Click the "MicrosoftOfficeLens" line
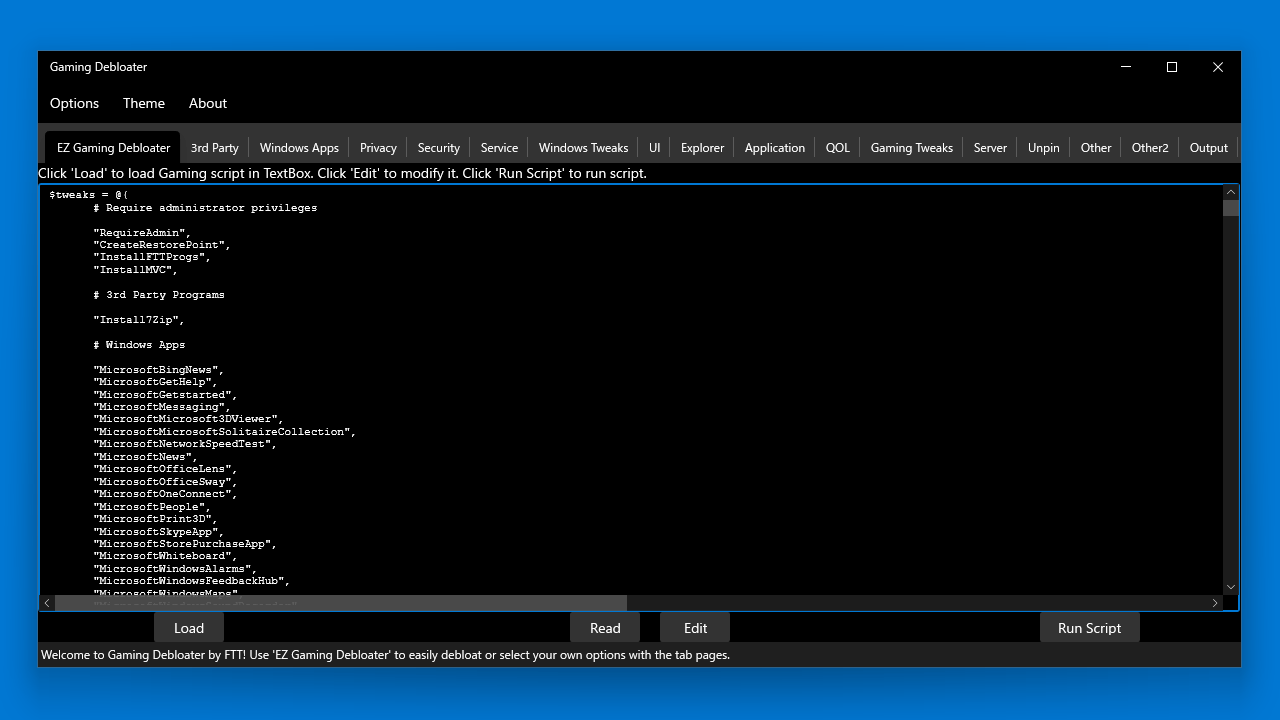1280x720 pixels. (x=165, y=469)
